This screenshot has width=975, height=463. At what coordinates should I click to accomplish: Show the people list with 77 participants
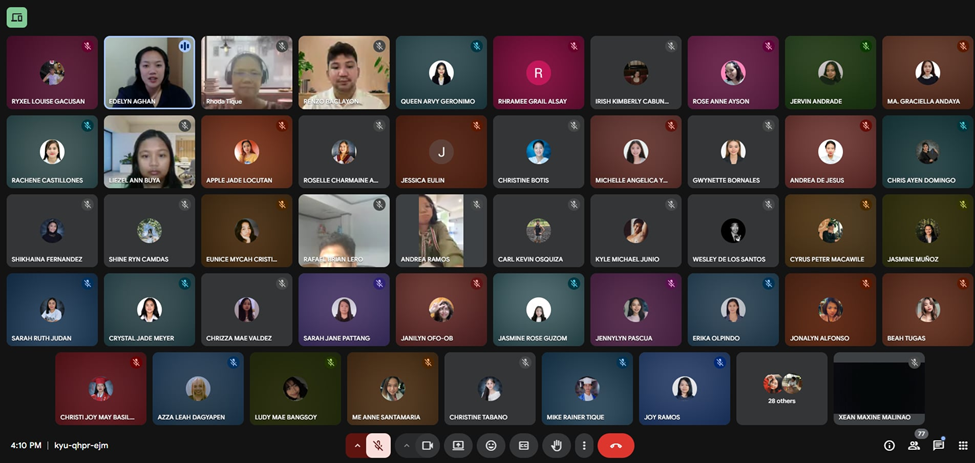914,445
